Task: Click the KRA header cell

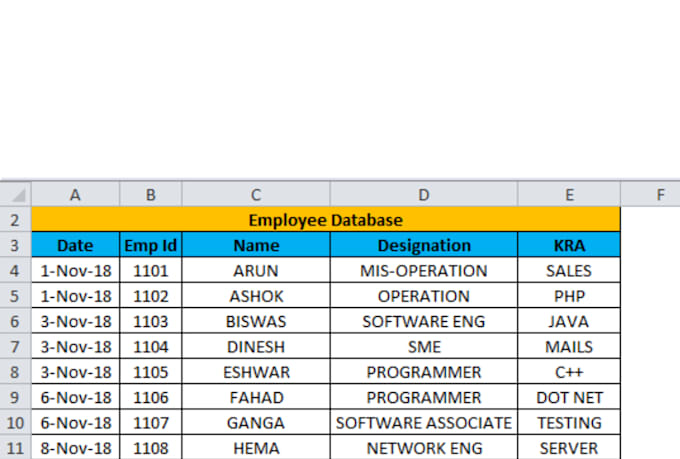Action: [x=569, y=245]
